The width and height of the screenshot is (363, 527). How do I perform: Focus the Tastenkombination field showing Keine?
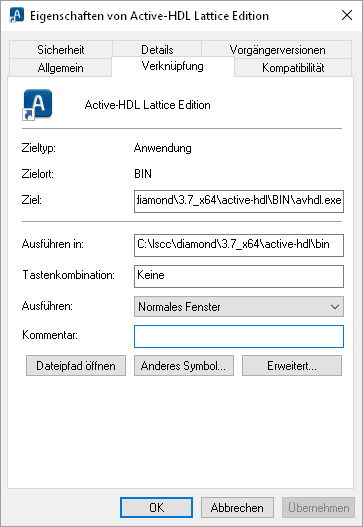[239, 276]
